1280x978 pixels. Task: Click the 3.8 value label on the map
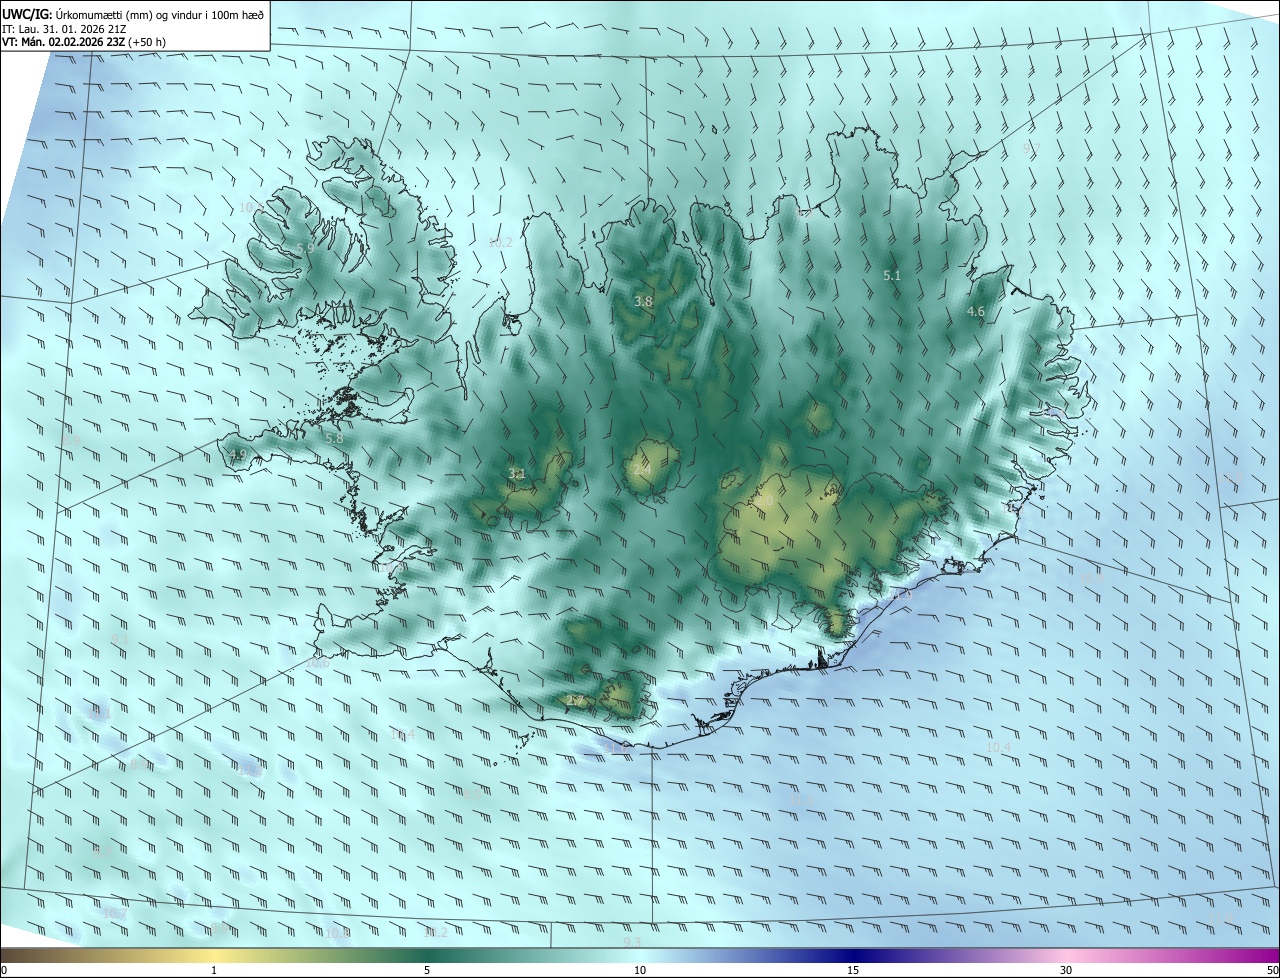[644, 301]
